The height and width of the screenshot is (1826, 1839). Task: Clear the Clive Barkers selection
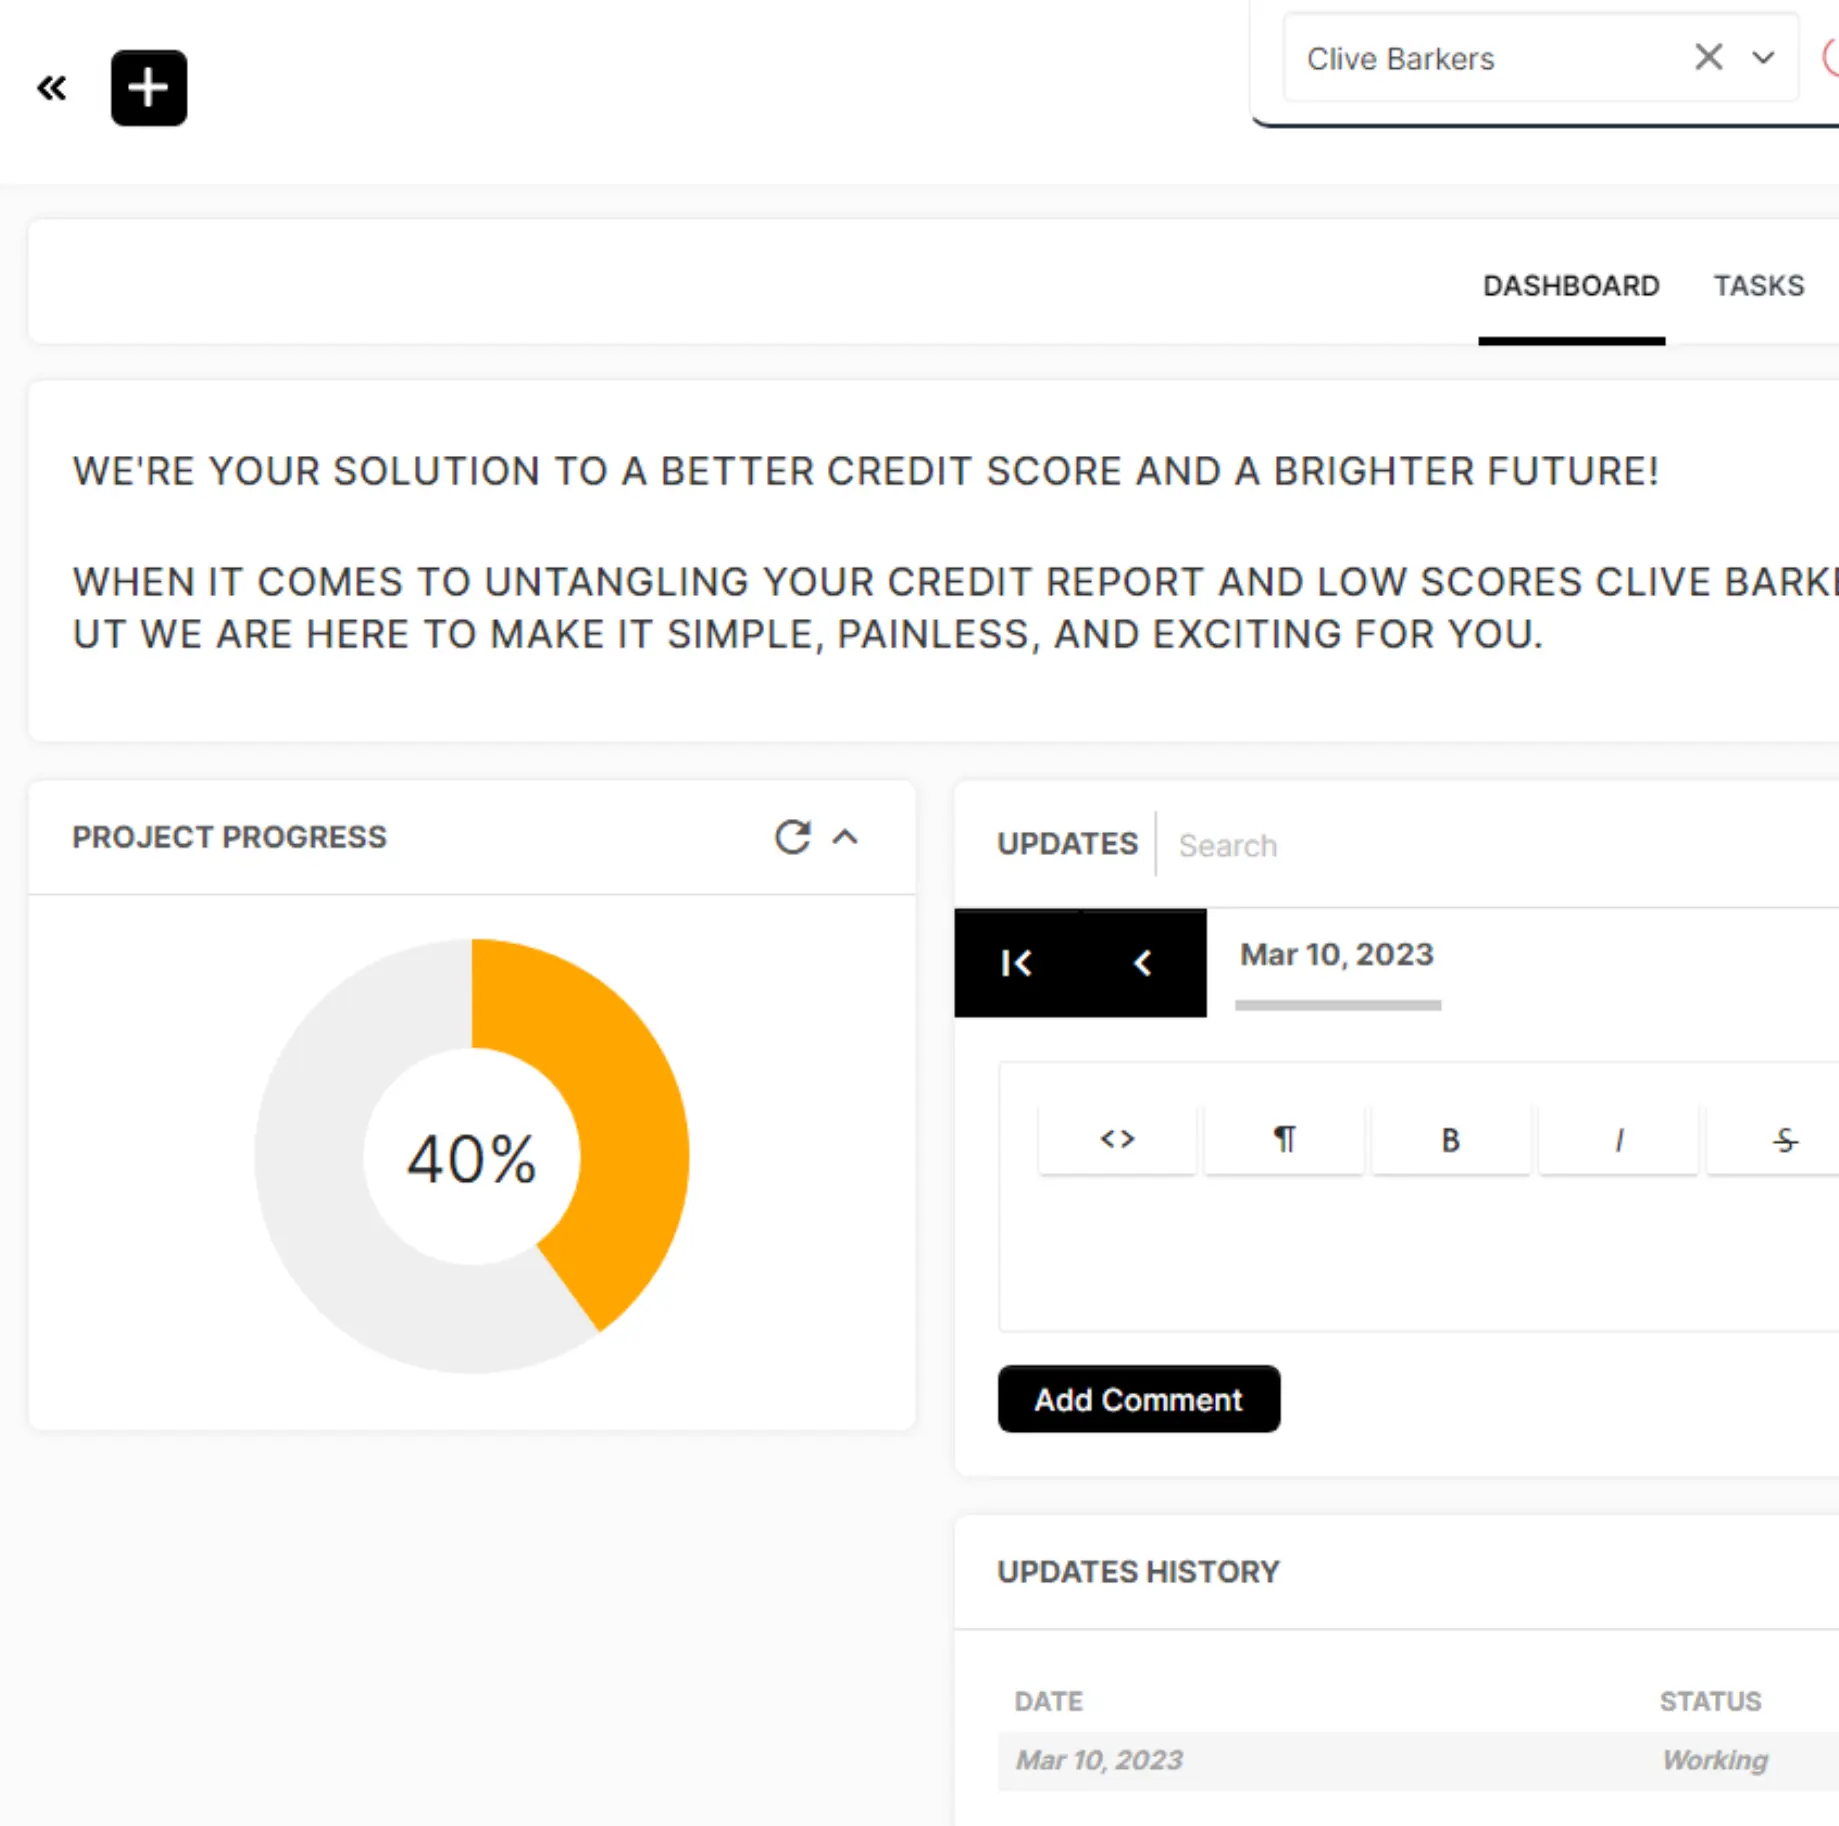(x=1708, y=57)
